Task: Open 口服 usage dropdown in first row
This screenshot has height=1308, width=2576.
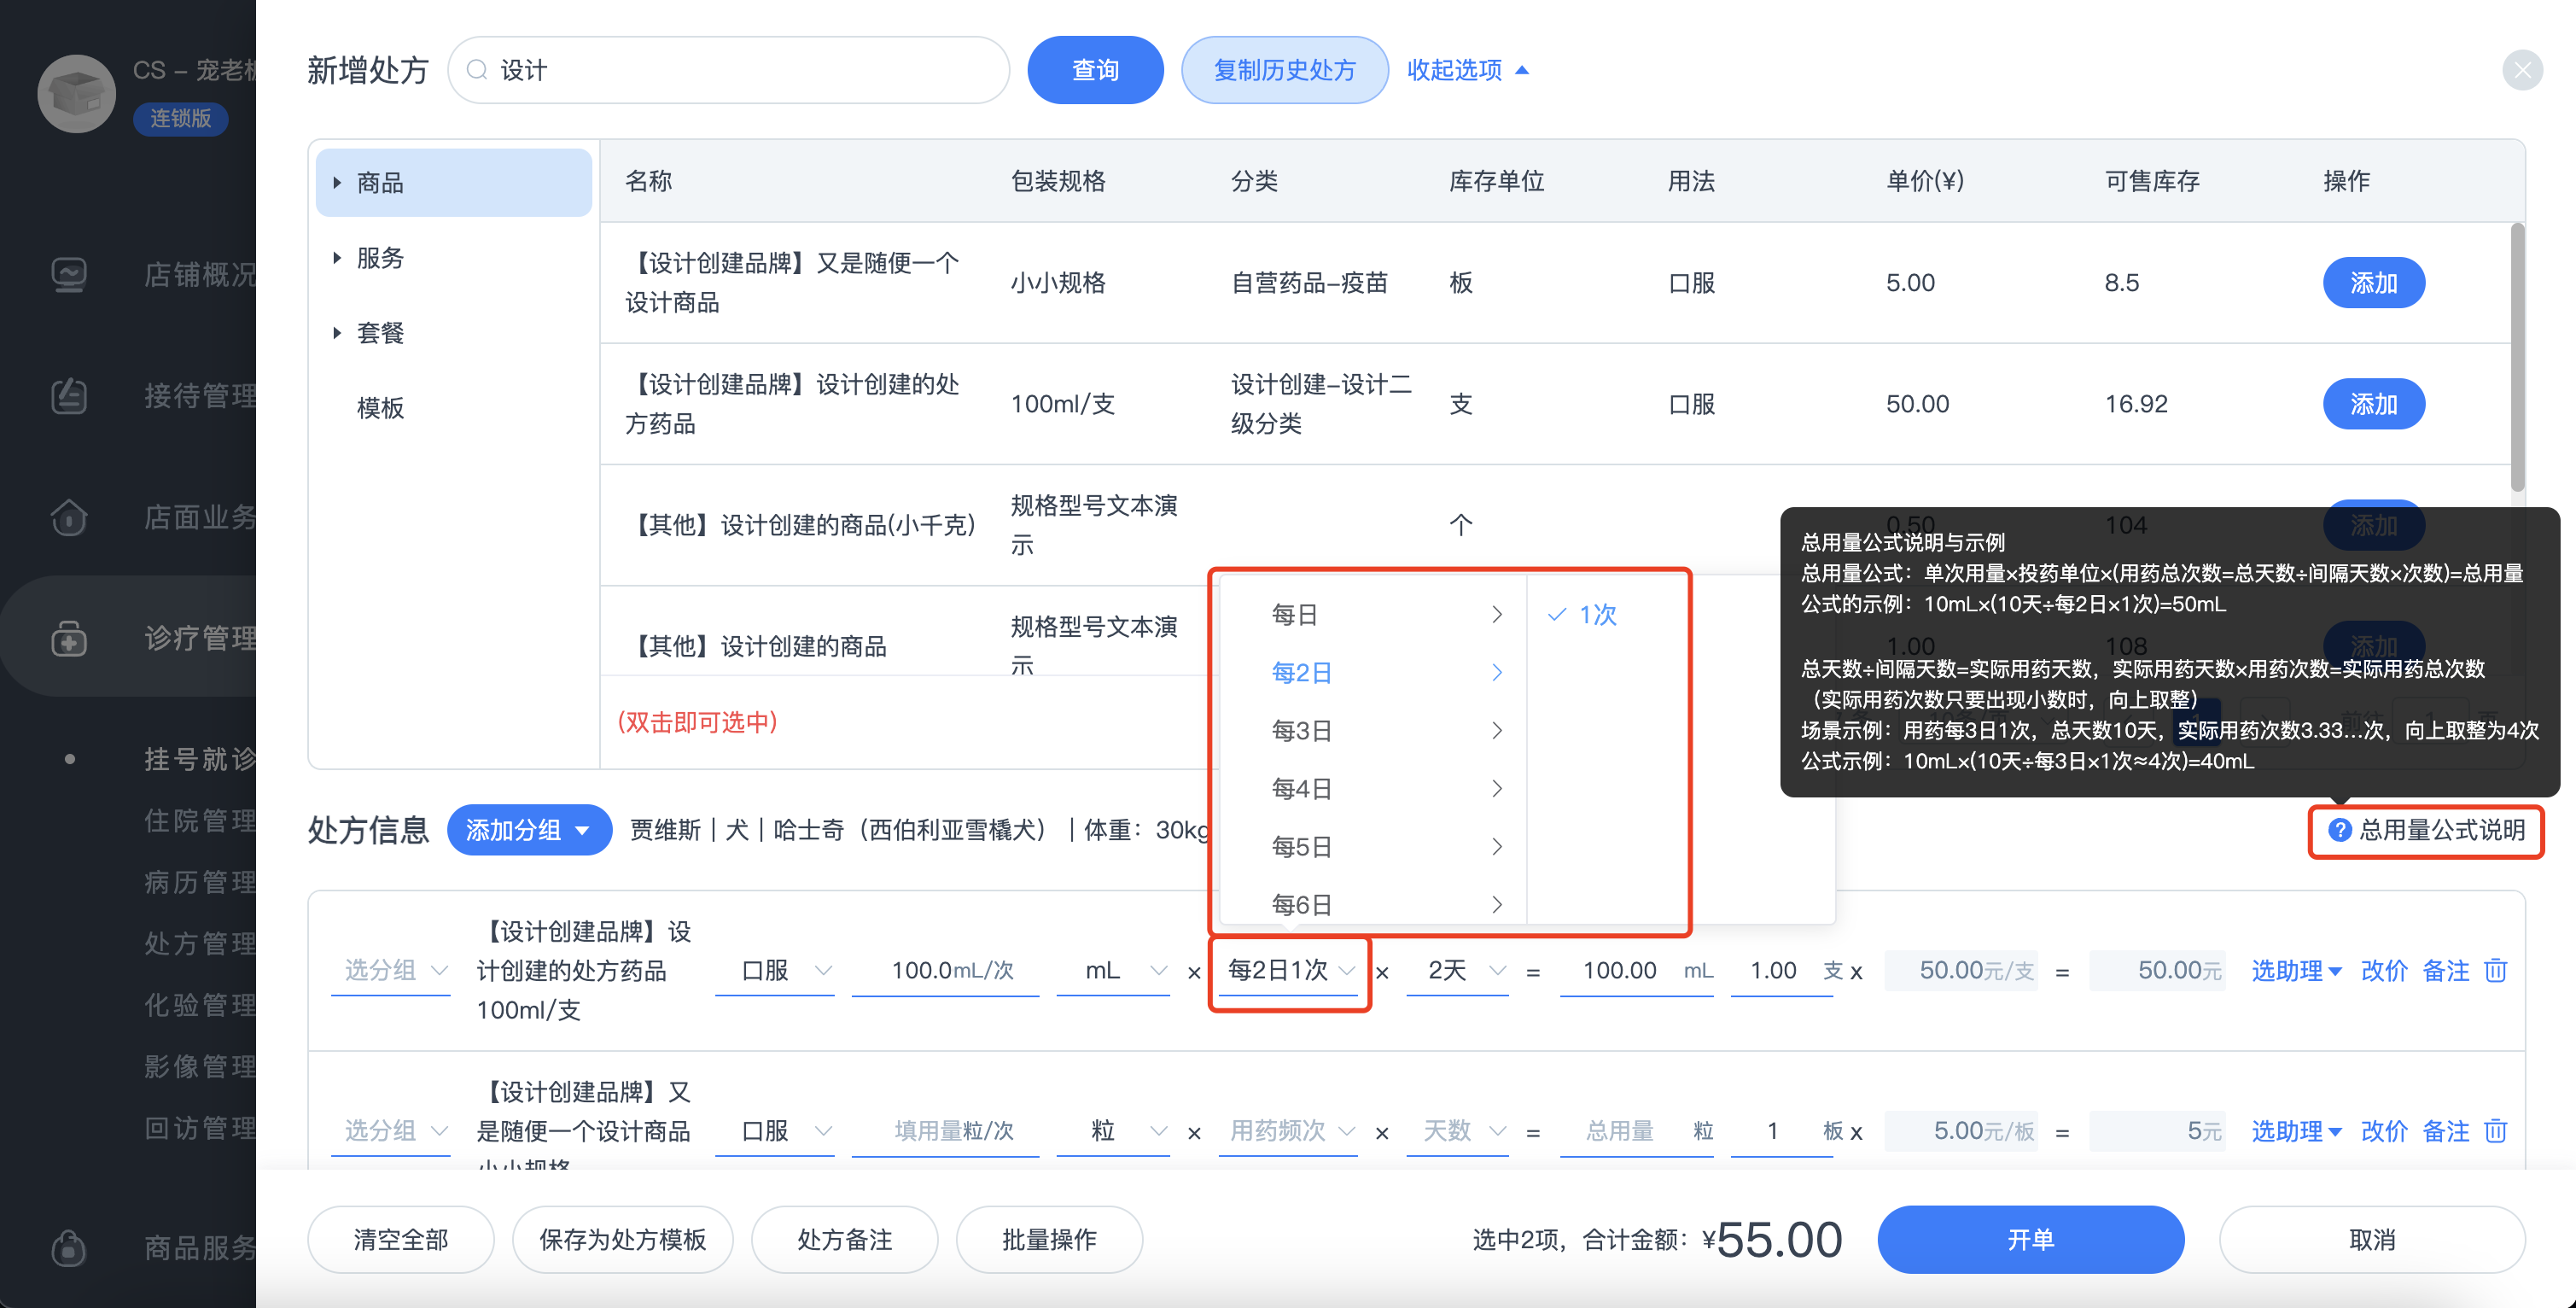Action: pyautogui.click(x=775, y=970)
